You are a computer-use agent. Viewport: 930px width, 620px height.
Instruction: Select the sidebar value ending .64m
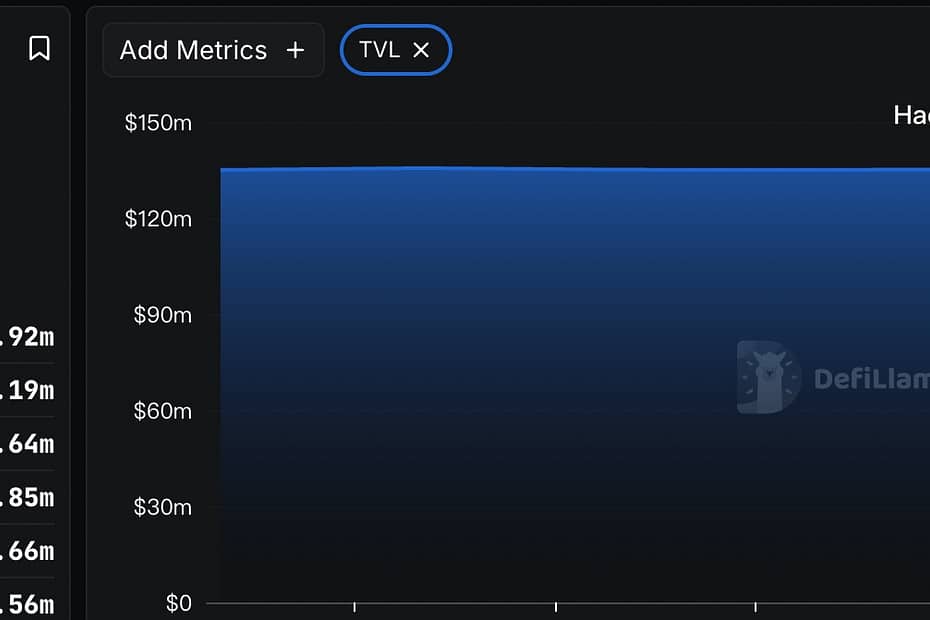coord(27,444)
